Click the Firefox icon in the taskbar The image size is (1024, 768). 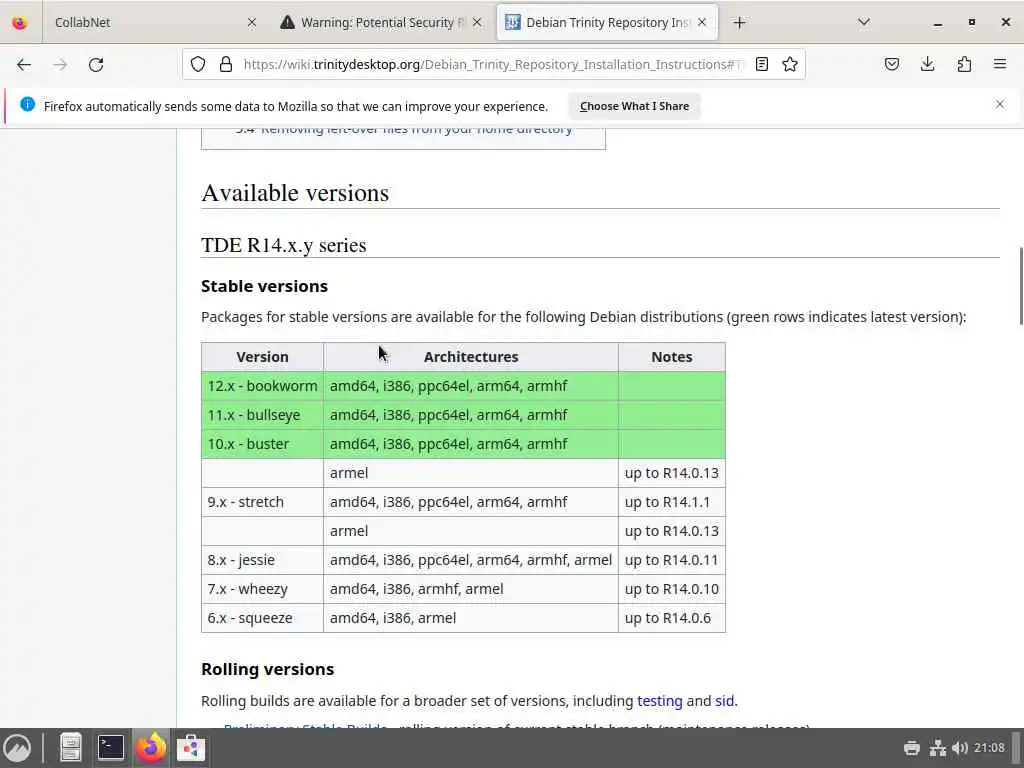151,748
